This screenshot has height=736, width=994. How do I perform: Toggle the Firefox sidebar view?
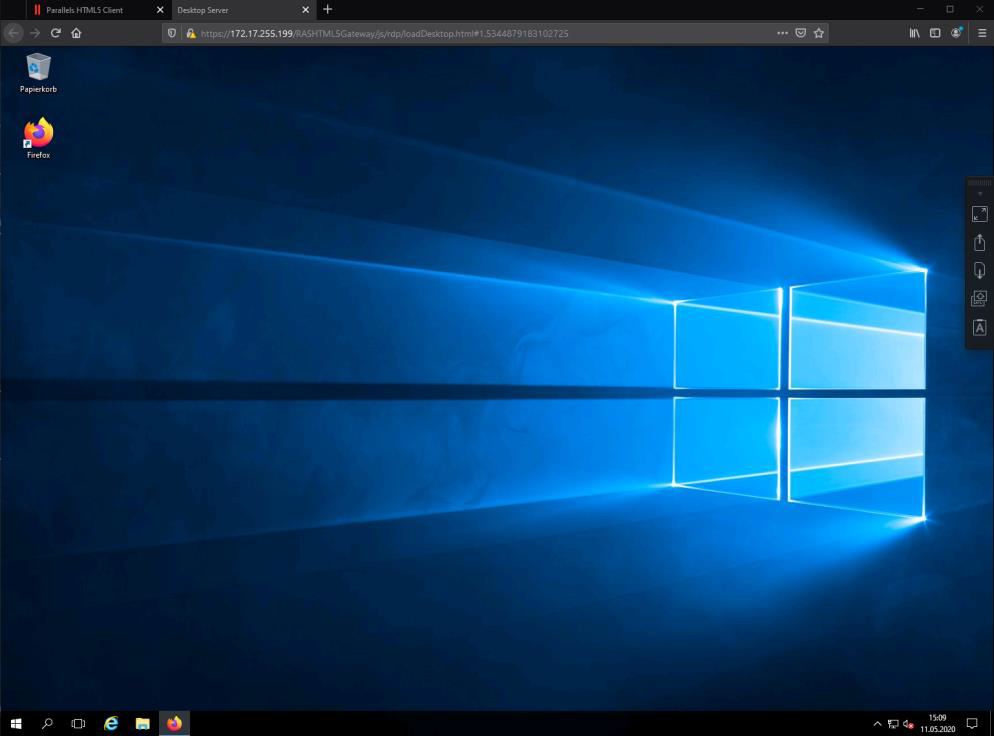[935, 33]
